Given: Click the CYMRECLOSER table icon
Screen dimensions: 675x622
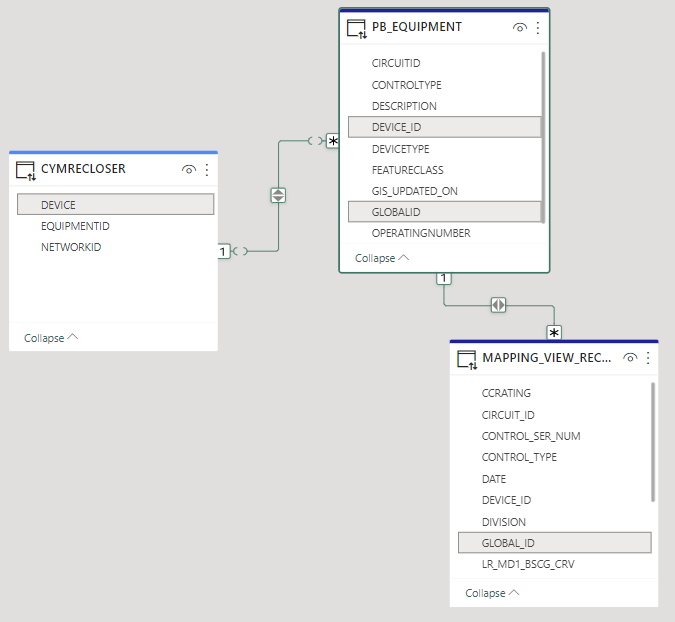Looking at the screenshot, I should 26,170.
